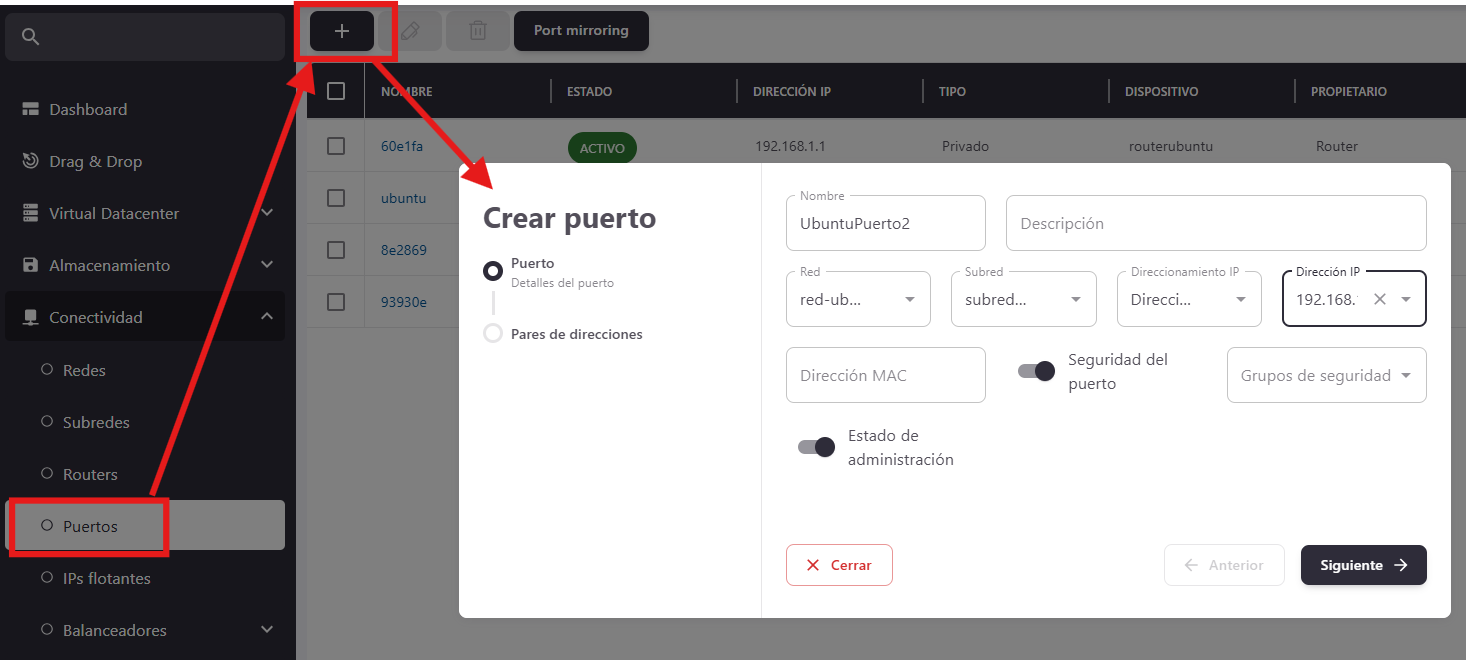Clear the Dirección IP field with X icon

1380,299
